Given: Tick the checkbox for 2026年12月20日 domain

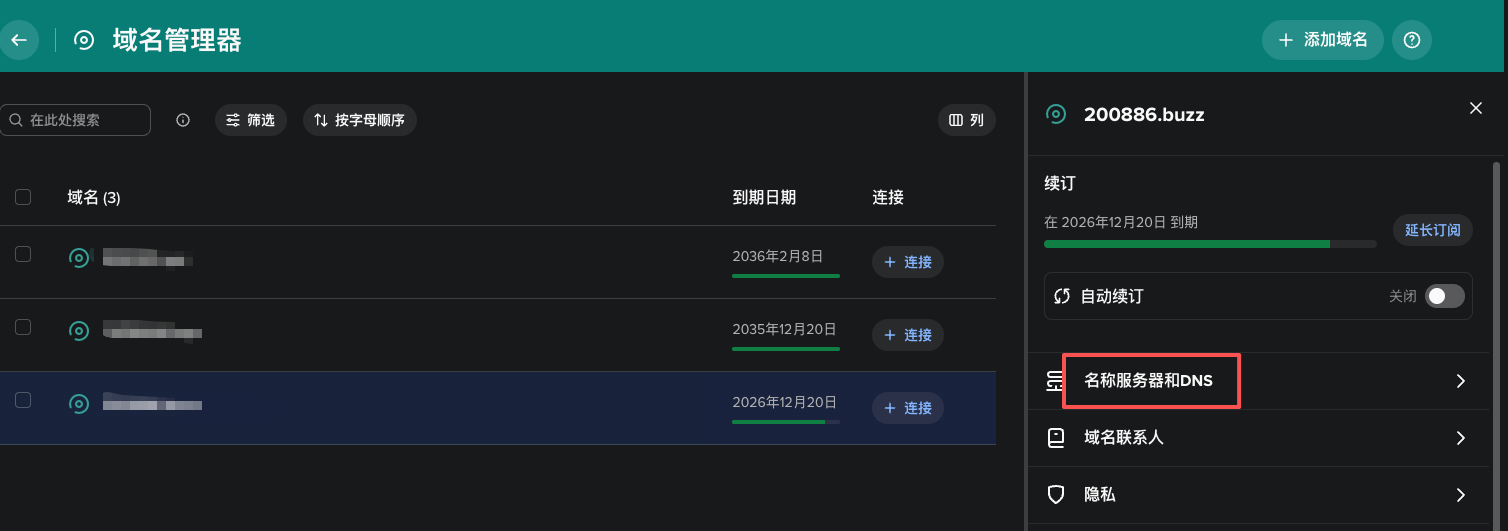Looking at the screenshot, I should coord(23,400).
